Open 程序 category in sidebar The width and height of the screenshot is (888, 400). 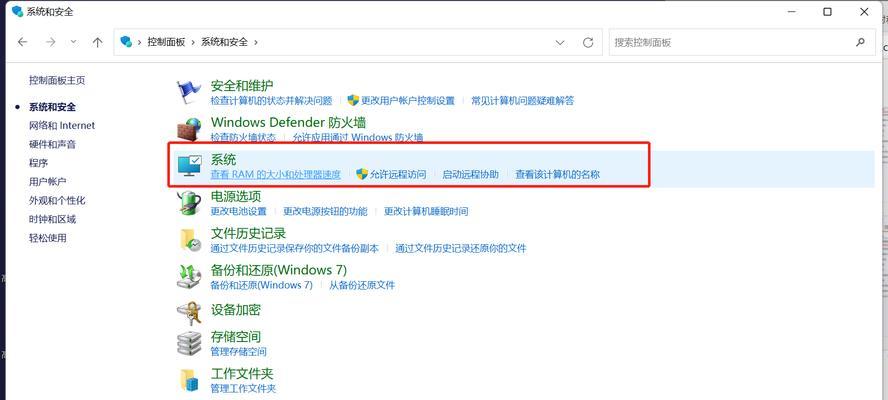(x=39, y=163)
